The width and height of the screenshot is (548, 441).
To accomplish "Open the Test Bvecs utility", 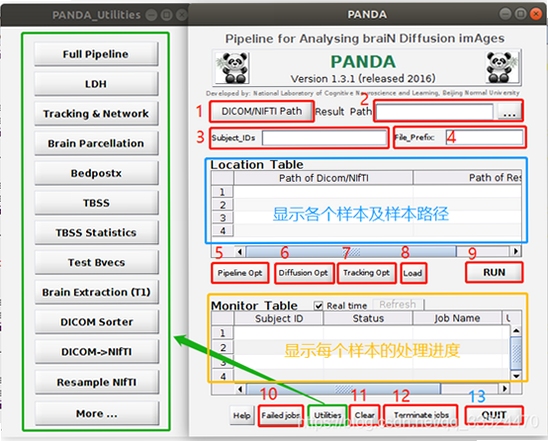I will pos(96,262).
